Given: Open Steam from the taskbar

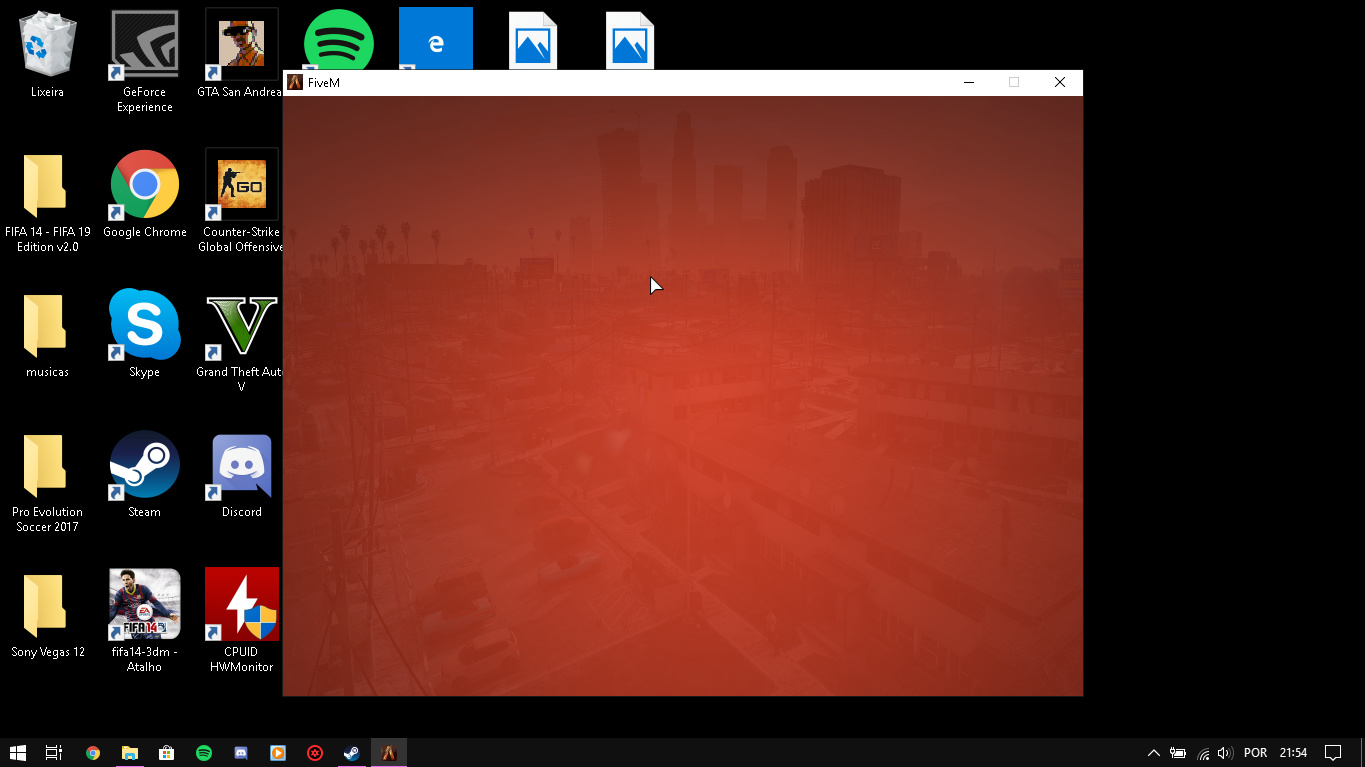Looking at the screenshot, I should coord(351,753).
